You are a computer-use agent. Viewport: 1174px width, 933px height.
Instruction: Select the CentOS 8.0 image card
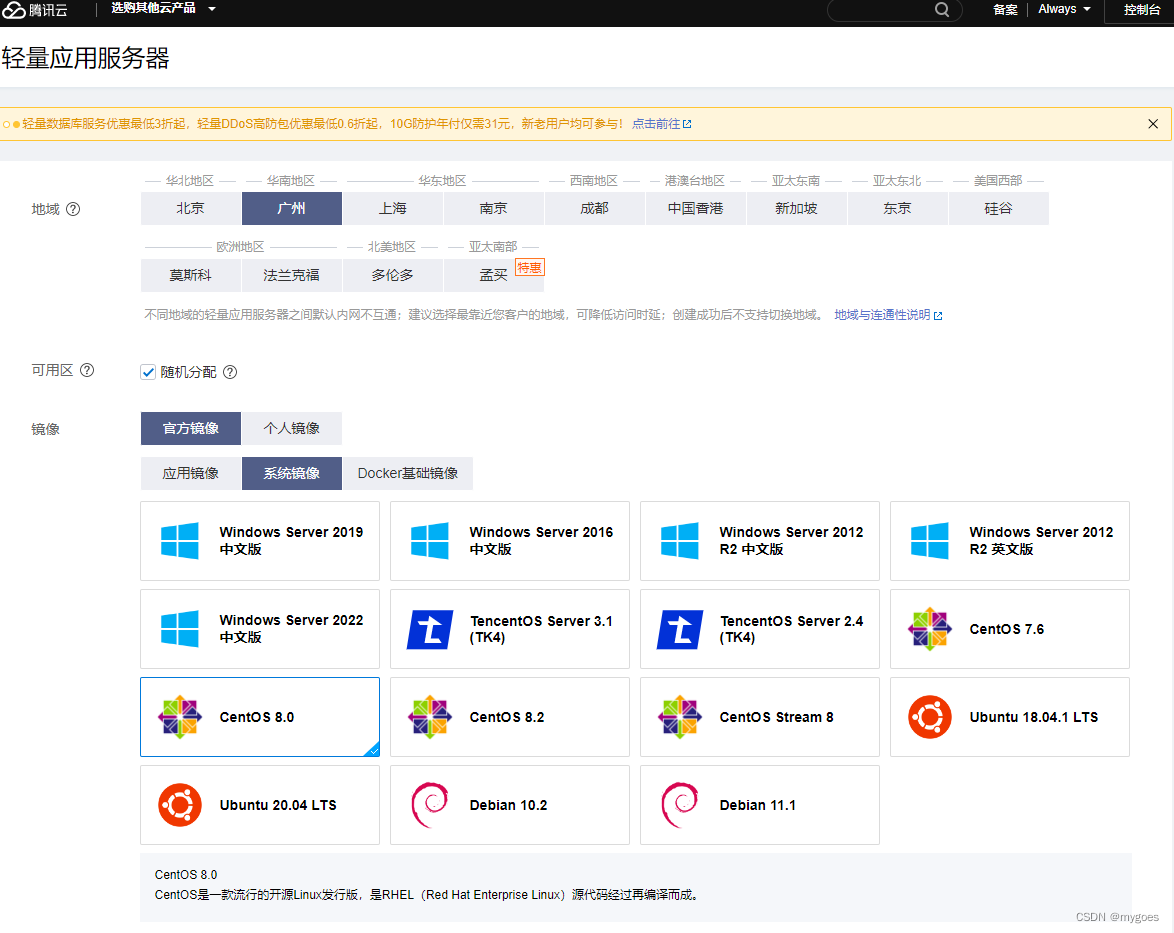pos(260,717)
